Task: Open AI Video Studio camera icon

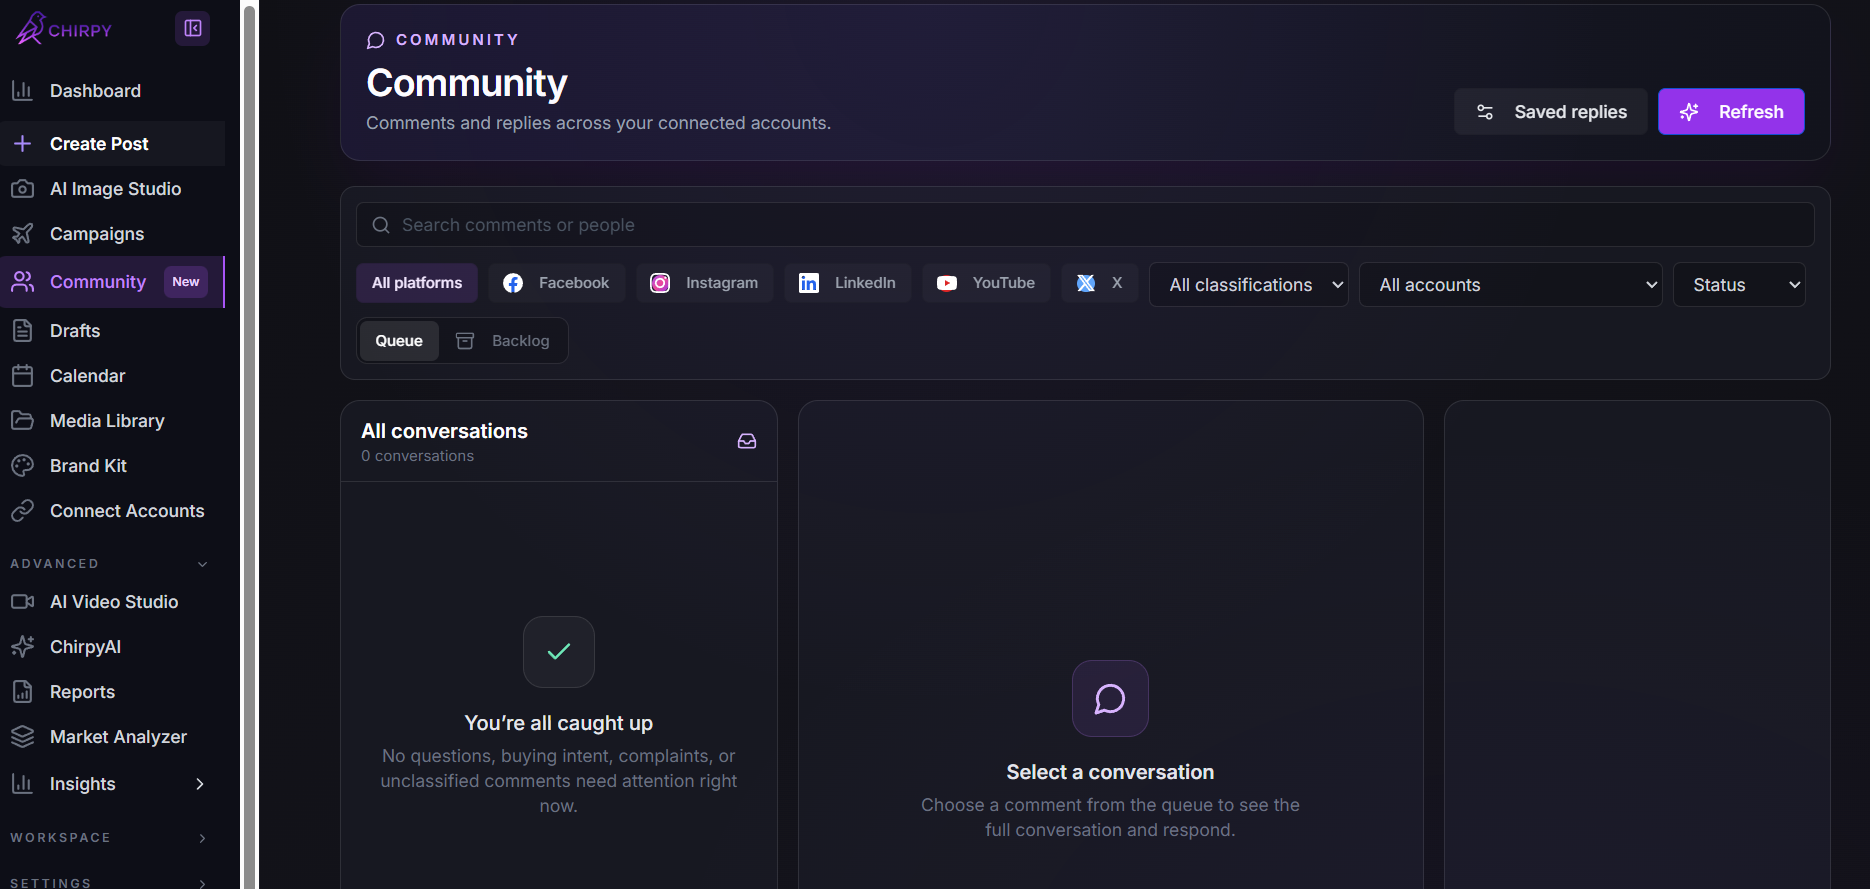Action: coord(23,602)
